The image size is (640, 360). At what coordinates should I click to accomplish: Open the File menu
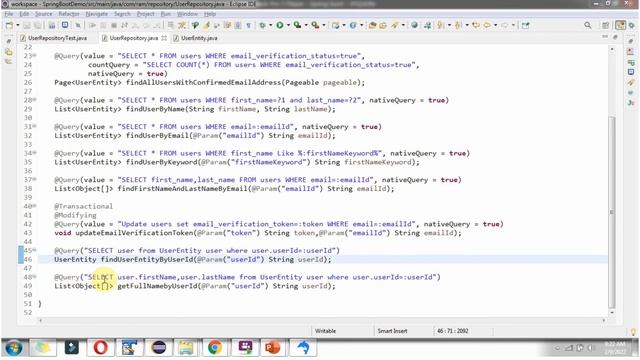(9, 14)
